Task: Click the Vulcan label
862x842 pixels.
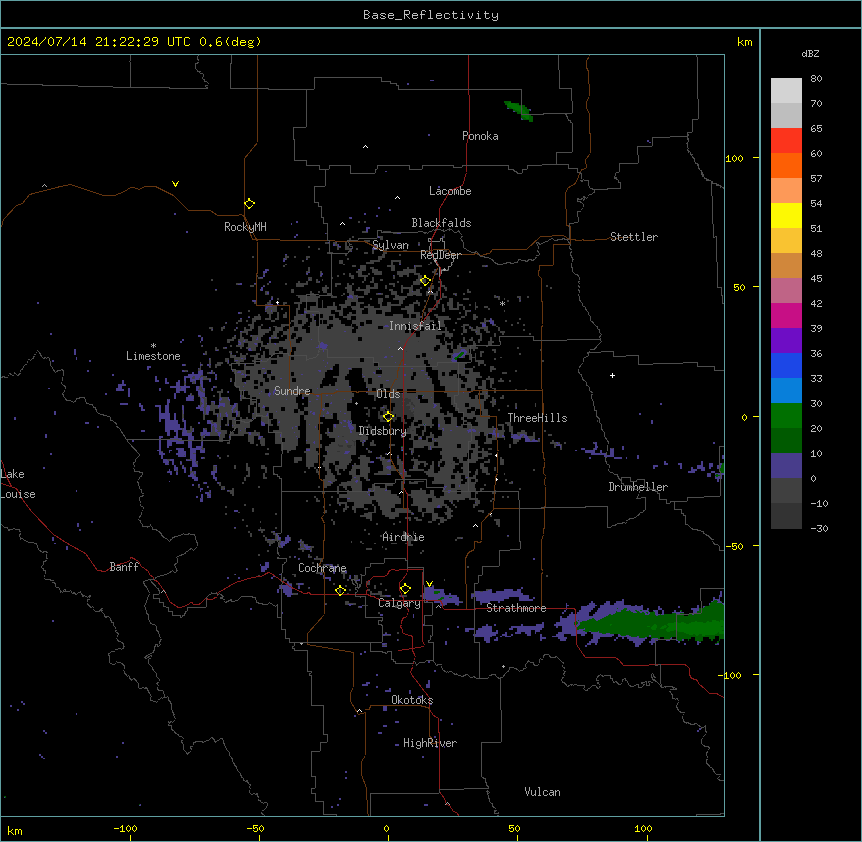Action: [542, 792]
